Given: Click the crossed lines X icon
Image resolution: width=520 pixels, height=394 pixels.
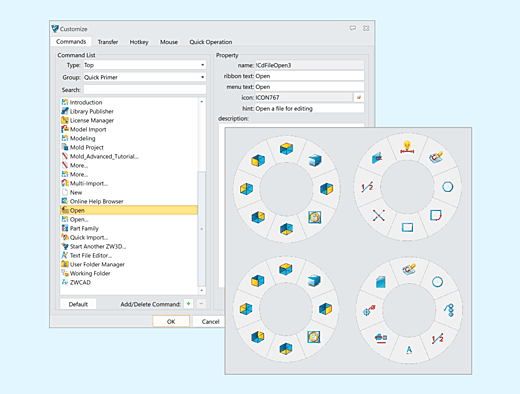Looking at the screenshot, I should click(x=379, y=215).
